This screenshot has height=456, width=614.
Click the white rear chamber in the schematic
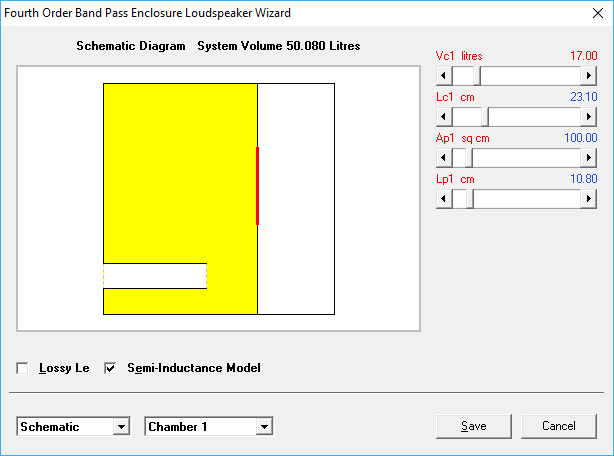coord(296,199)
